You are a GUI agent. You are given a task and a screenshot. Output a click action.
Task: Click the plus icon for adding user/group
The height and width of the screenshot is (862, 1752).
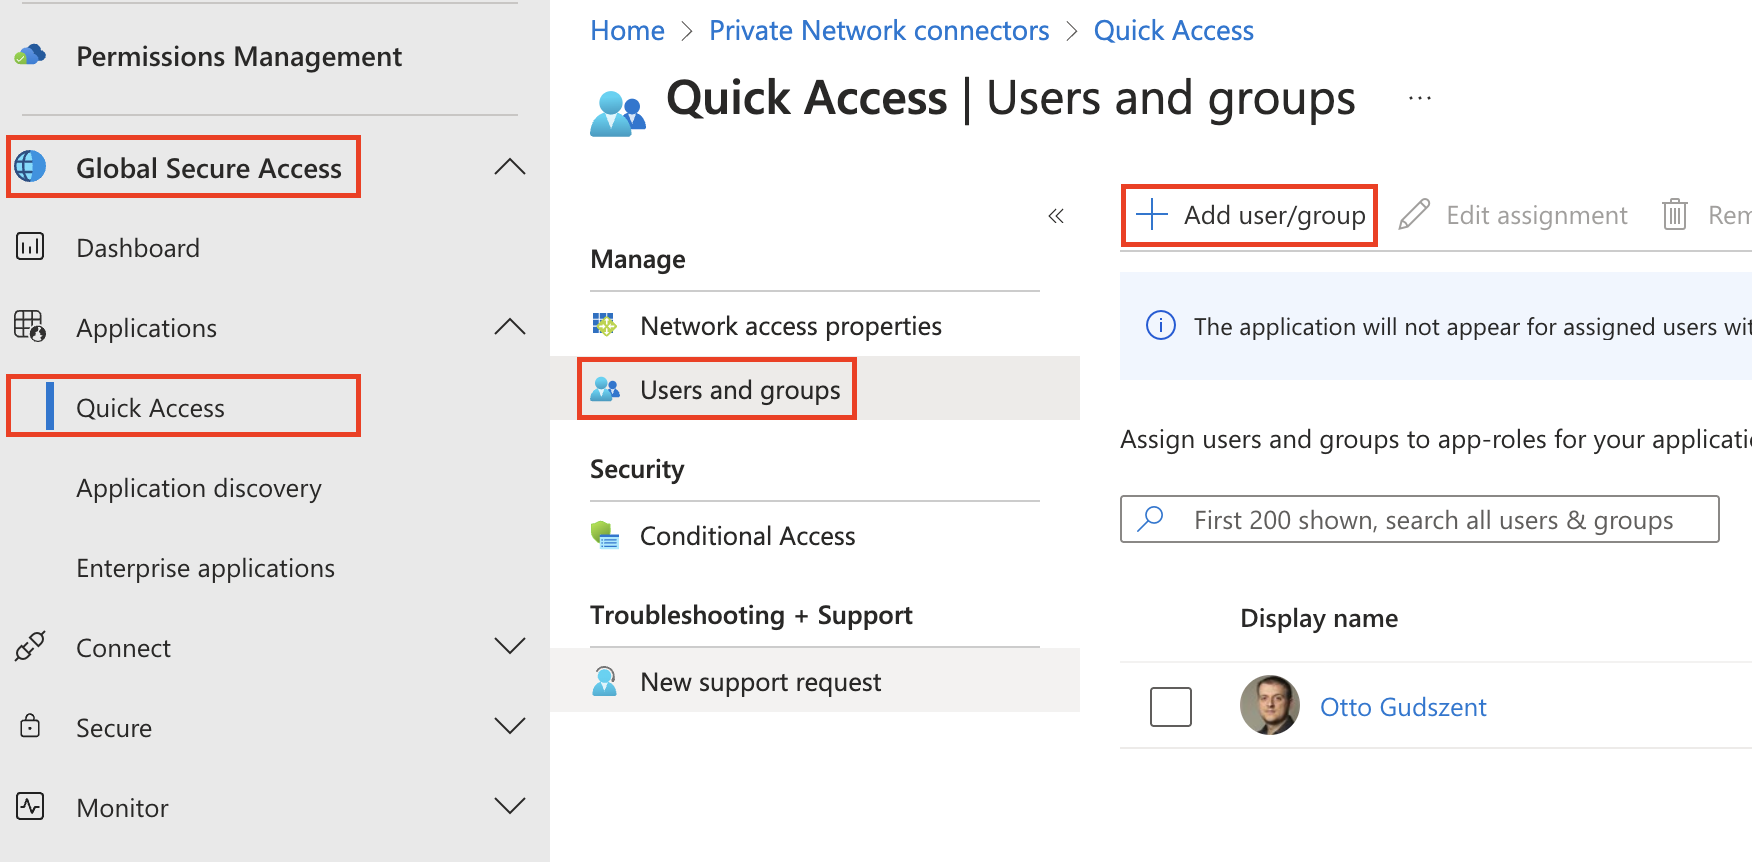click(1152, 214)
